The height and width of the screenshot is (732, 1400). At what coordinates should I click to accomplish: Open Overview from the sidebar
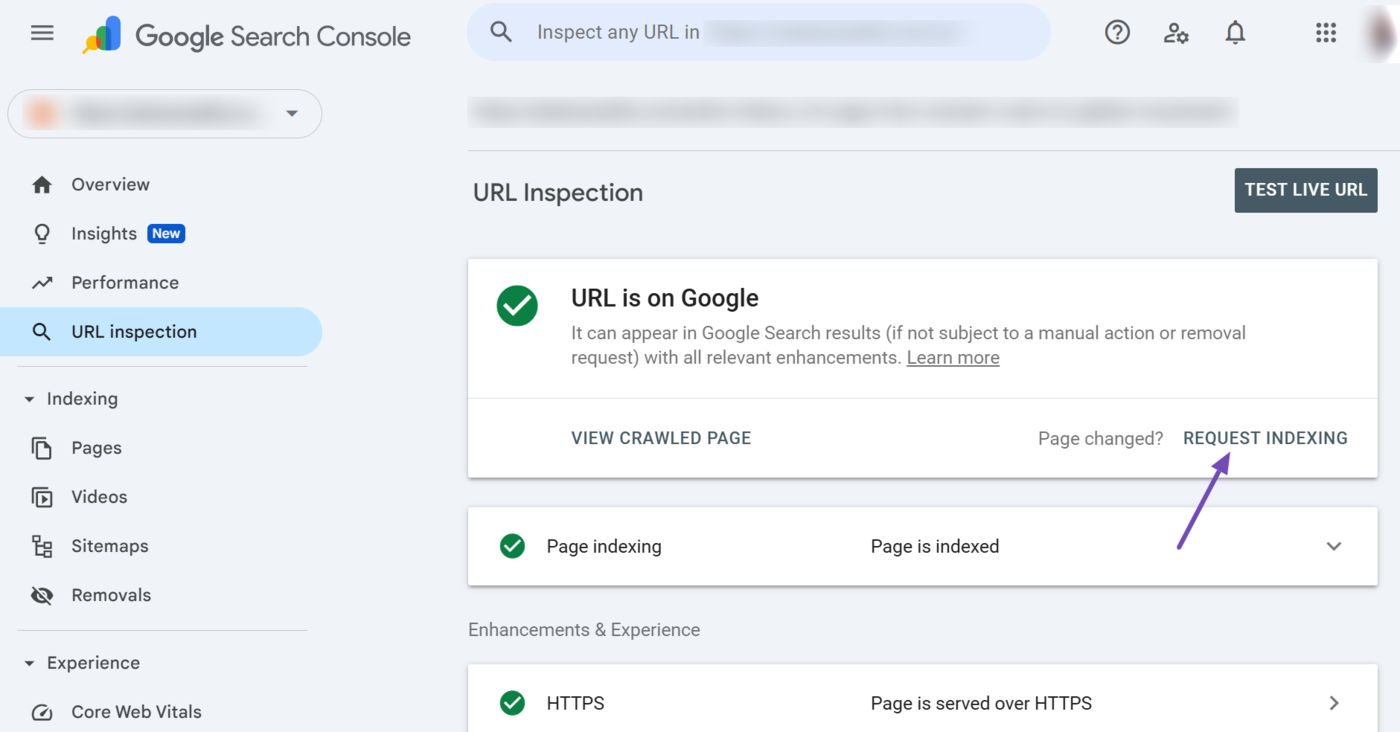click(x=110, y=185)
